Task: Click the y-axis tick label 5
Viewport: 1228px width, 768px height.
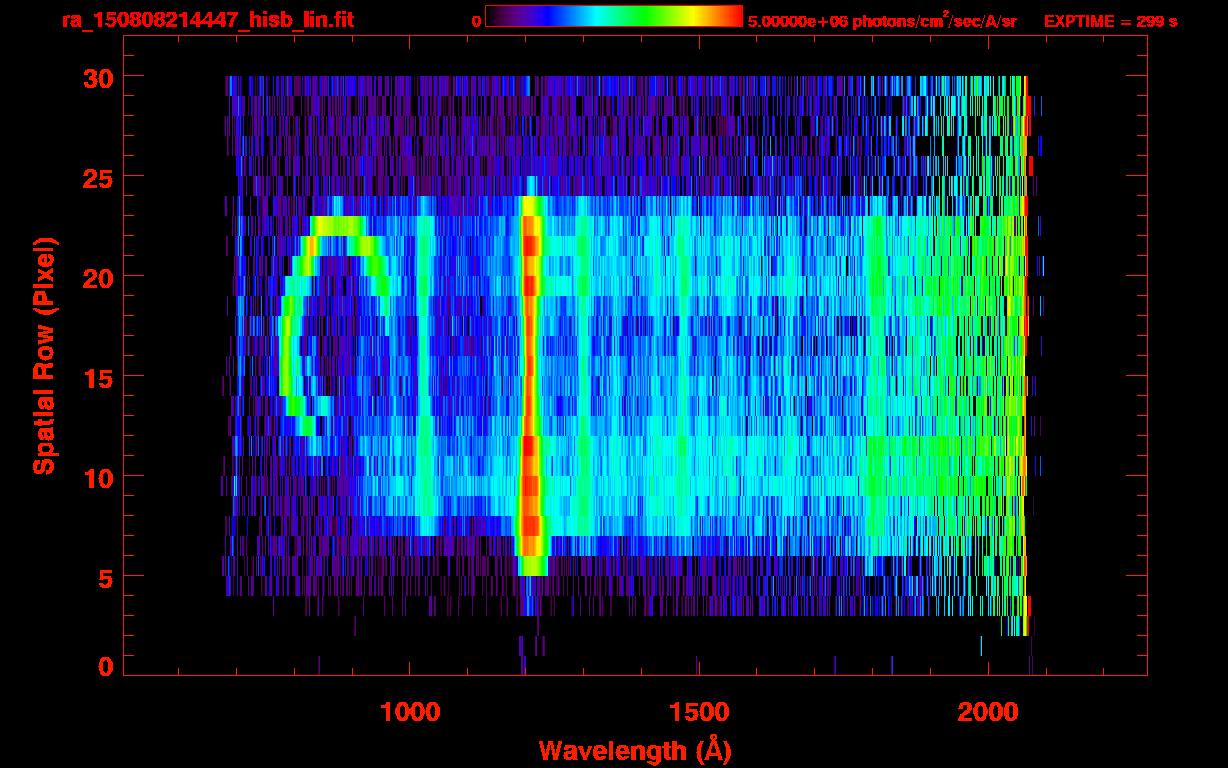Action: [x=105, y=577]
